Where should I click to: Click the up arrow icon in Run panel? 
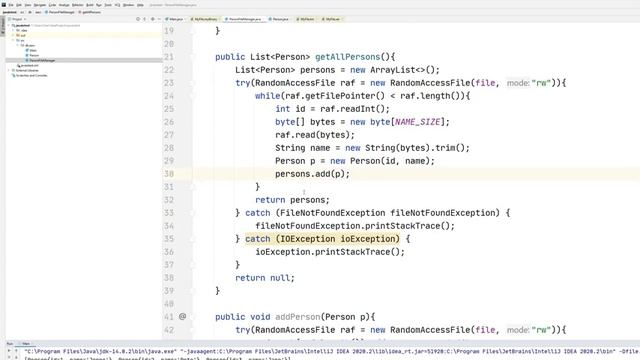pos(16,351)
